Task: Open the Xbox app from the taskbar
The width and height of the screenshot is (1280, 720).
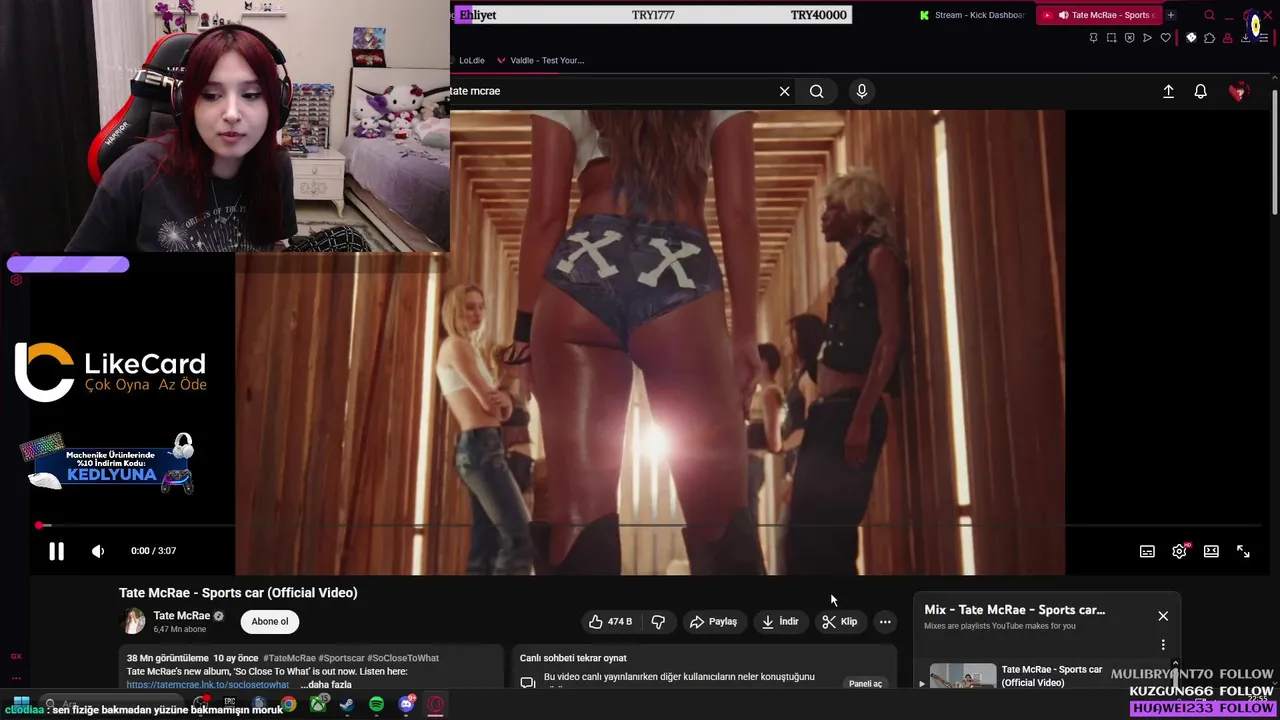Action: click(318, 704)
